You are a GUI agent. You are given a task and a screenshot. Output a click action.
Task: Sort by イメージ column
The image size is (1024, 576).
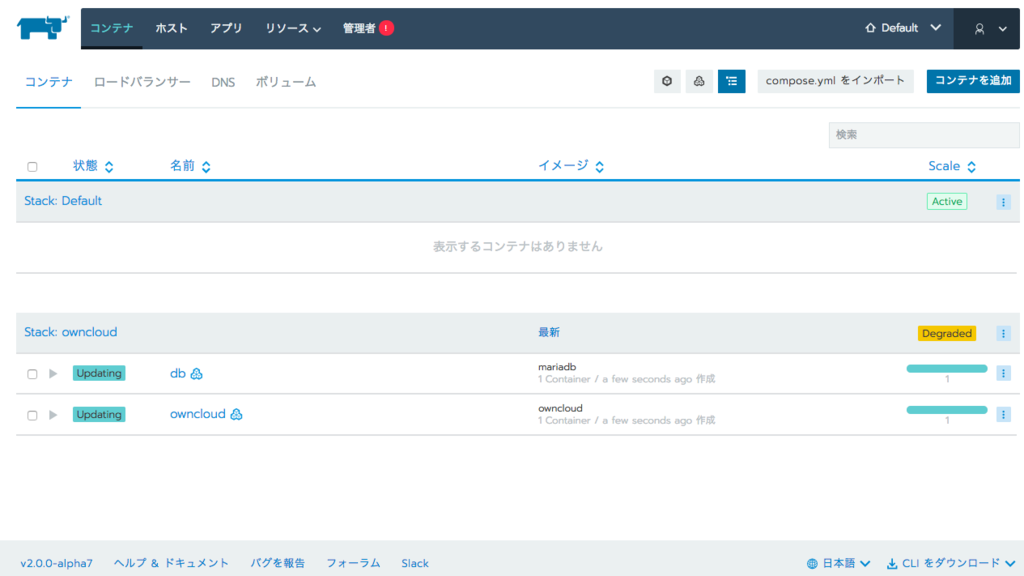(x=571, y=166)
